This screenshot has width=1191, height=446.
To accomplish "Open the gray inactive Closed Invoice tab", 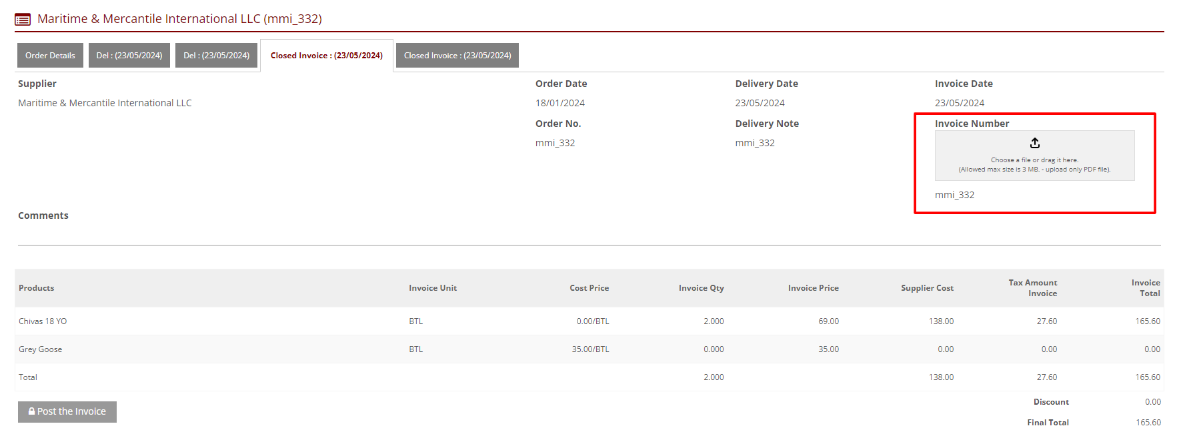I will [x=457, y=55].
